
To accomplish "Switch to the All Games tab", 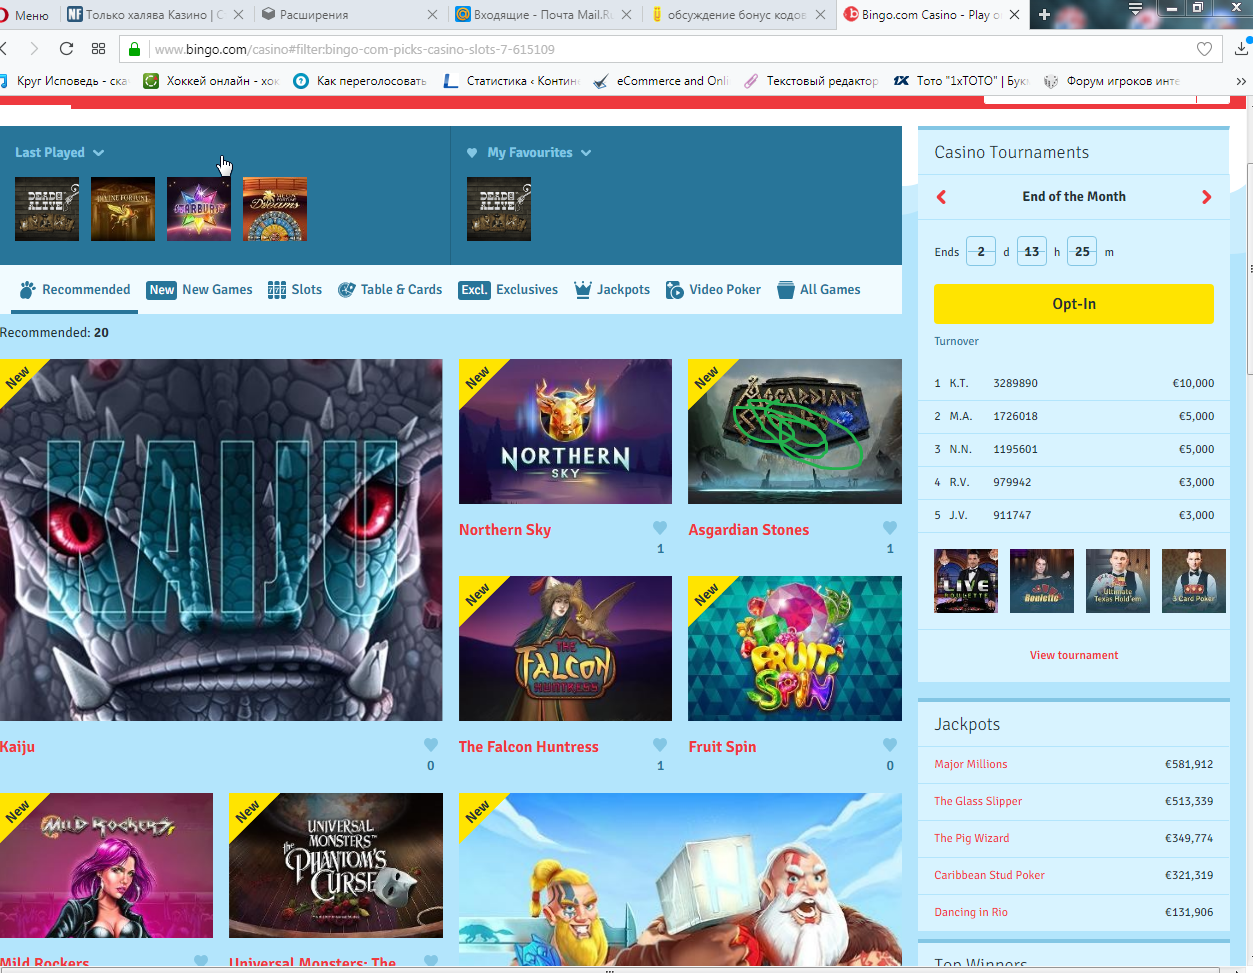I will tap(819, 290).
